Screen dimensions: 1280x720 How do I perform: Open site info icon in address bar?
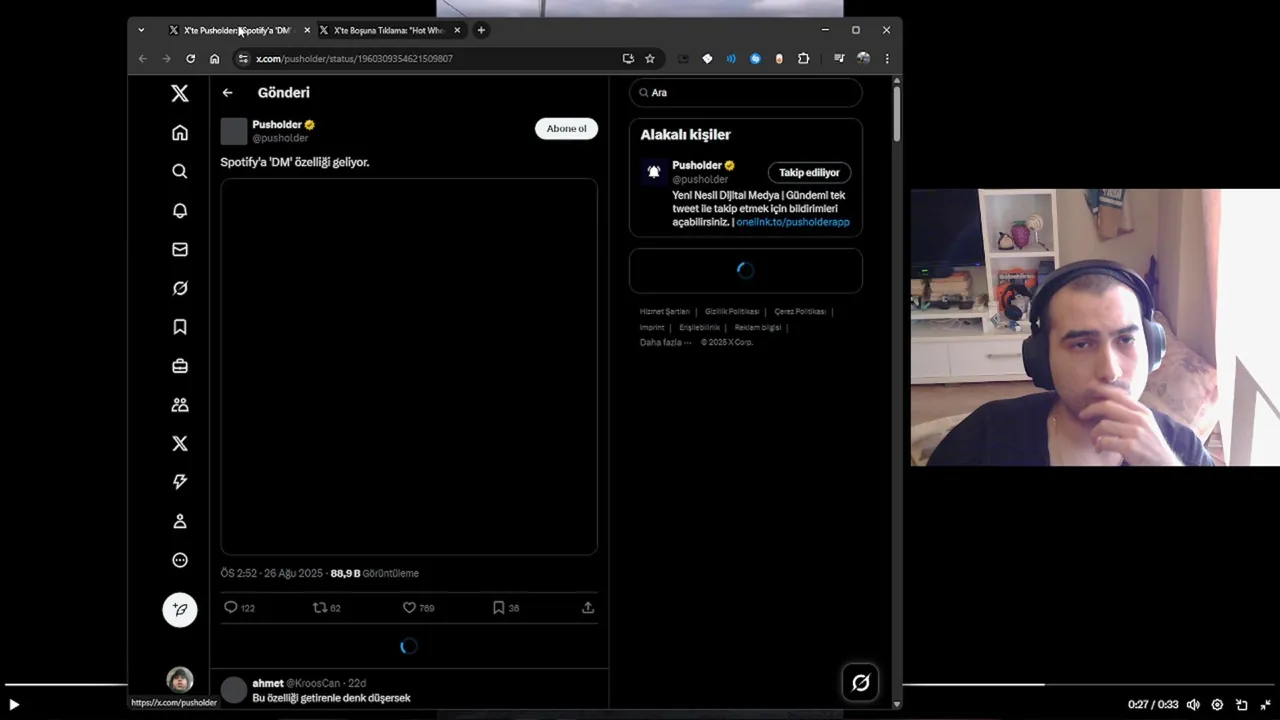coord(243,59)
